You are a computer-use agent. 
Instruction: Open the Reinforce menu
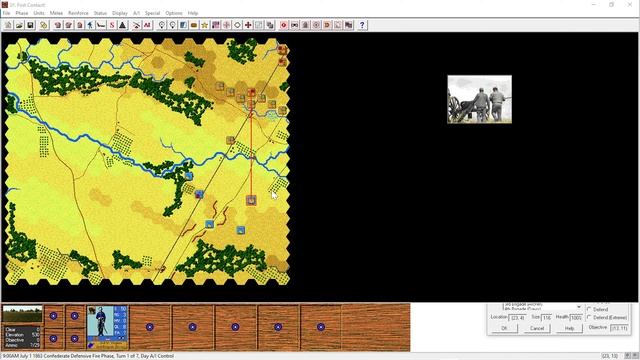pos(78,13)
